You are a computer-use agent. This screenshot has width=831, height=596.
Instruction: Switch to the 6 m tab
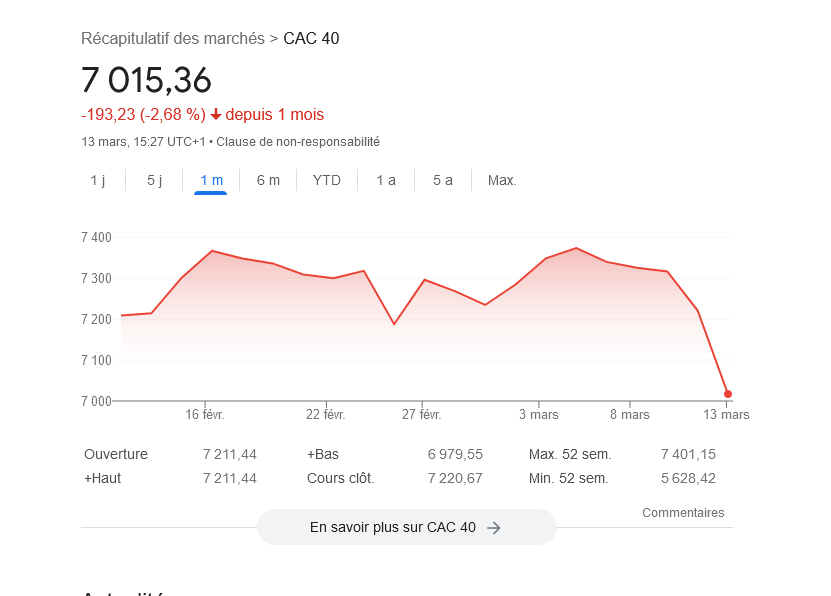268,180
